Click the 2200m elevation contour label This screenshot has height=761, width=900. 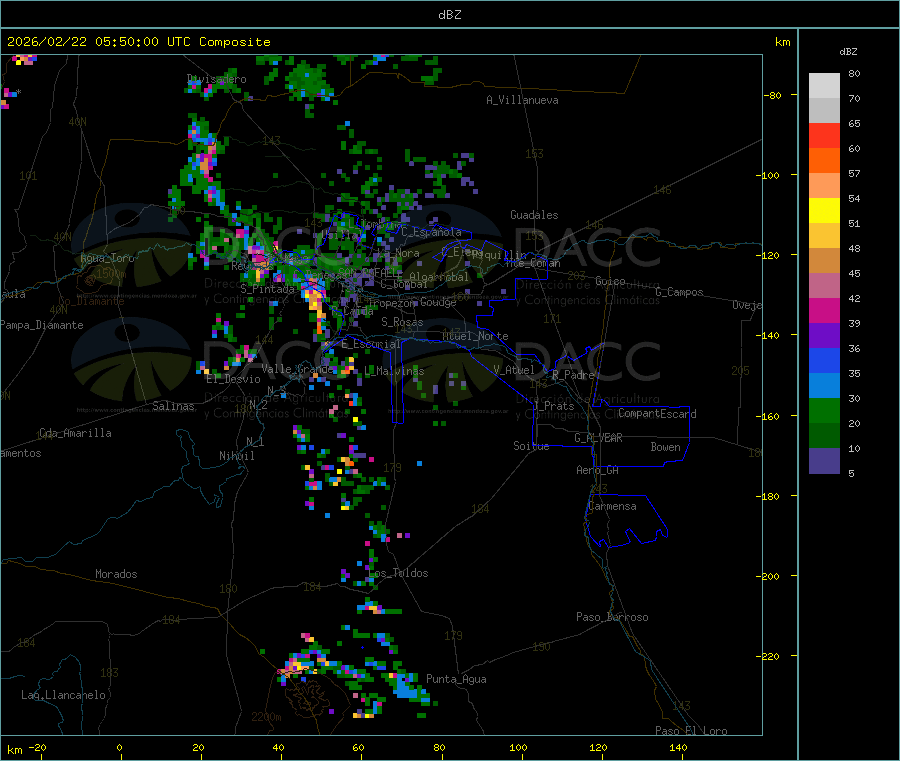[266, 717]
